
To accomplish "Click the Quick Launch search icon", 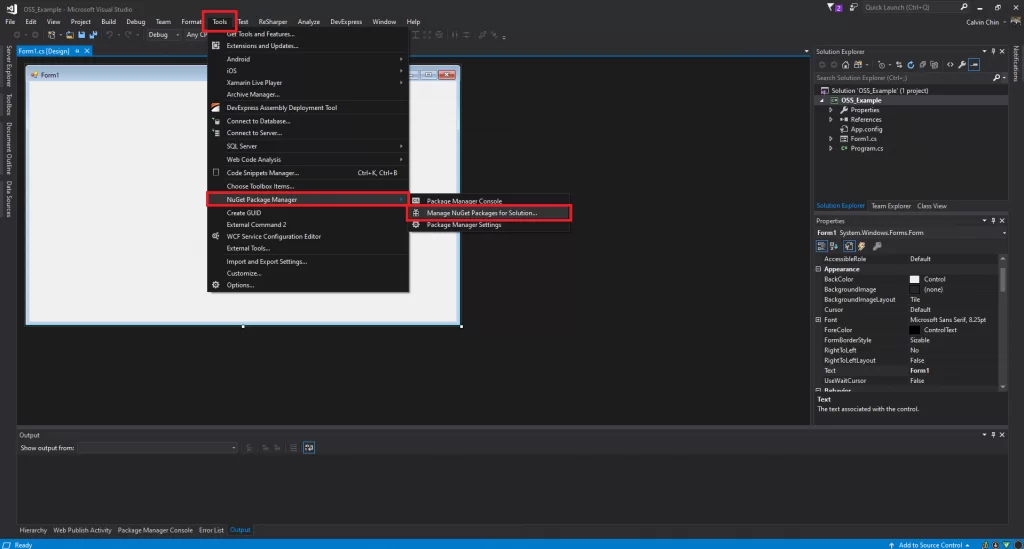I will [964, 7].
